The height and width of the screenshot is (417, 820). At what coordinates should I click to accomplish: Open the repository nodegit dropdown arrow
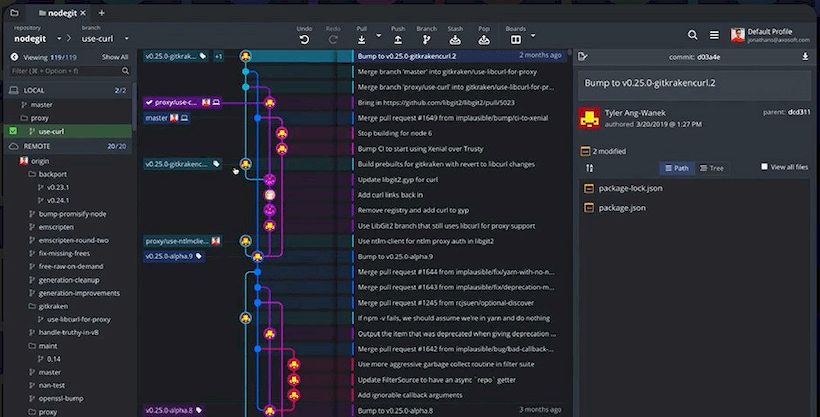[x=59, y=39]
